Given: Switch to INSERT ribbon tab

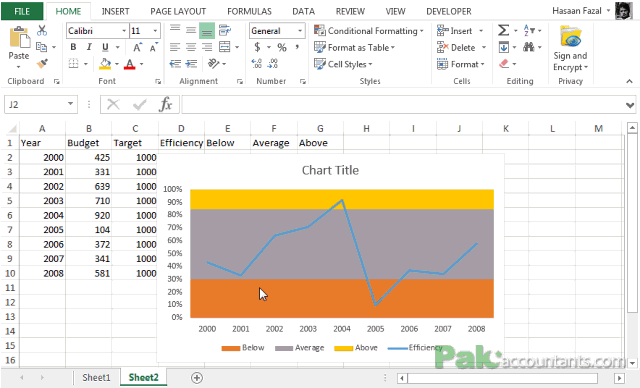Looking at the screenshot, I should click(115, 11).
